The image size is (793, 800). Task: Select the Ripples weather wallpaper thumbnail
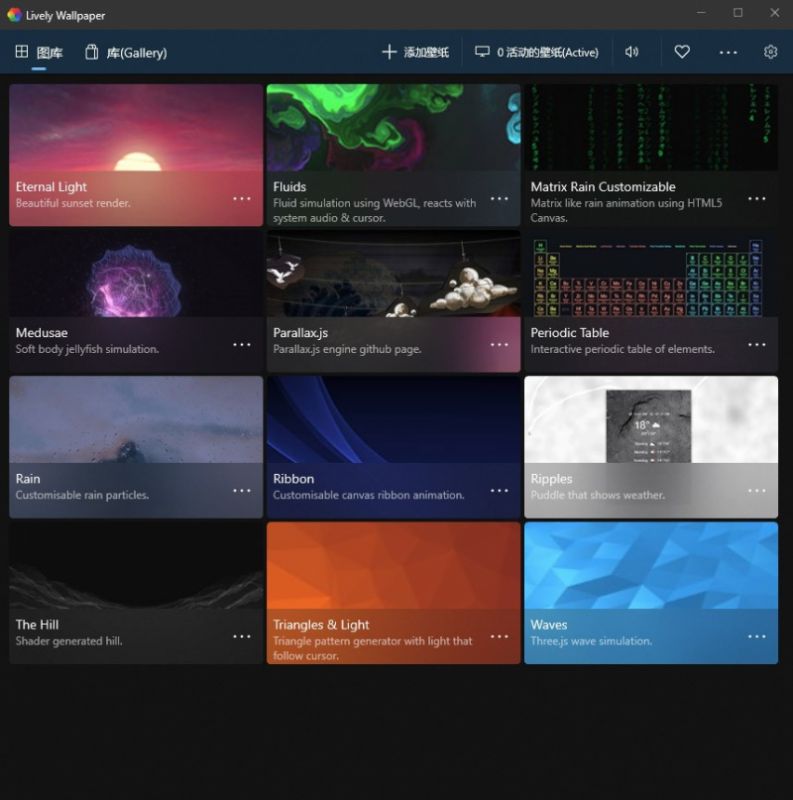[651, 420]
